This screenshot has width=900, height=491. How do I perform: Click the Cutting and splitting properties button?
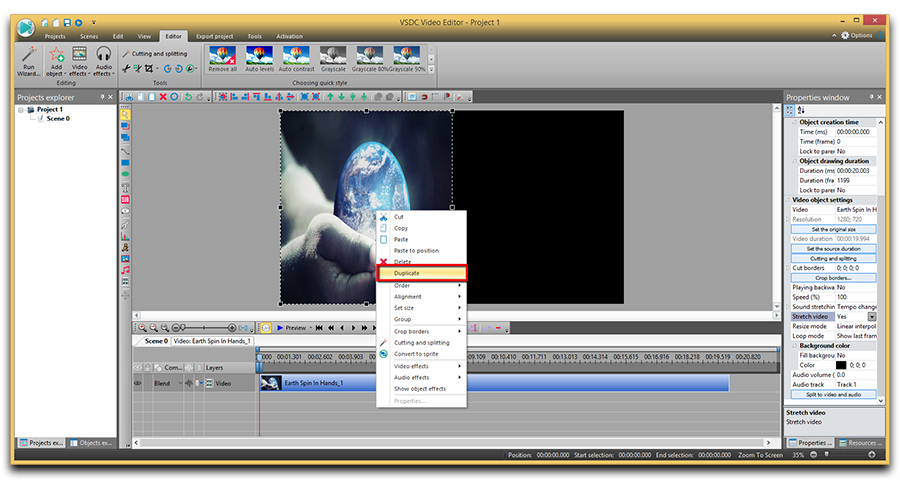point(833,258)
